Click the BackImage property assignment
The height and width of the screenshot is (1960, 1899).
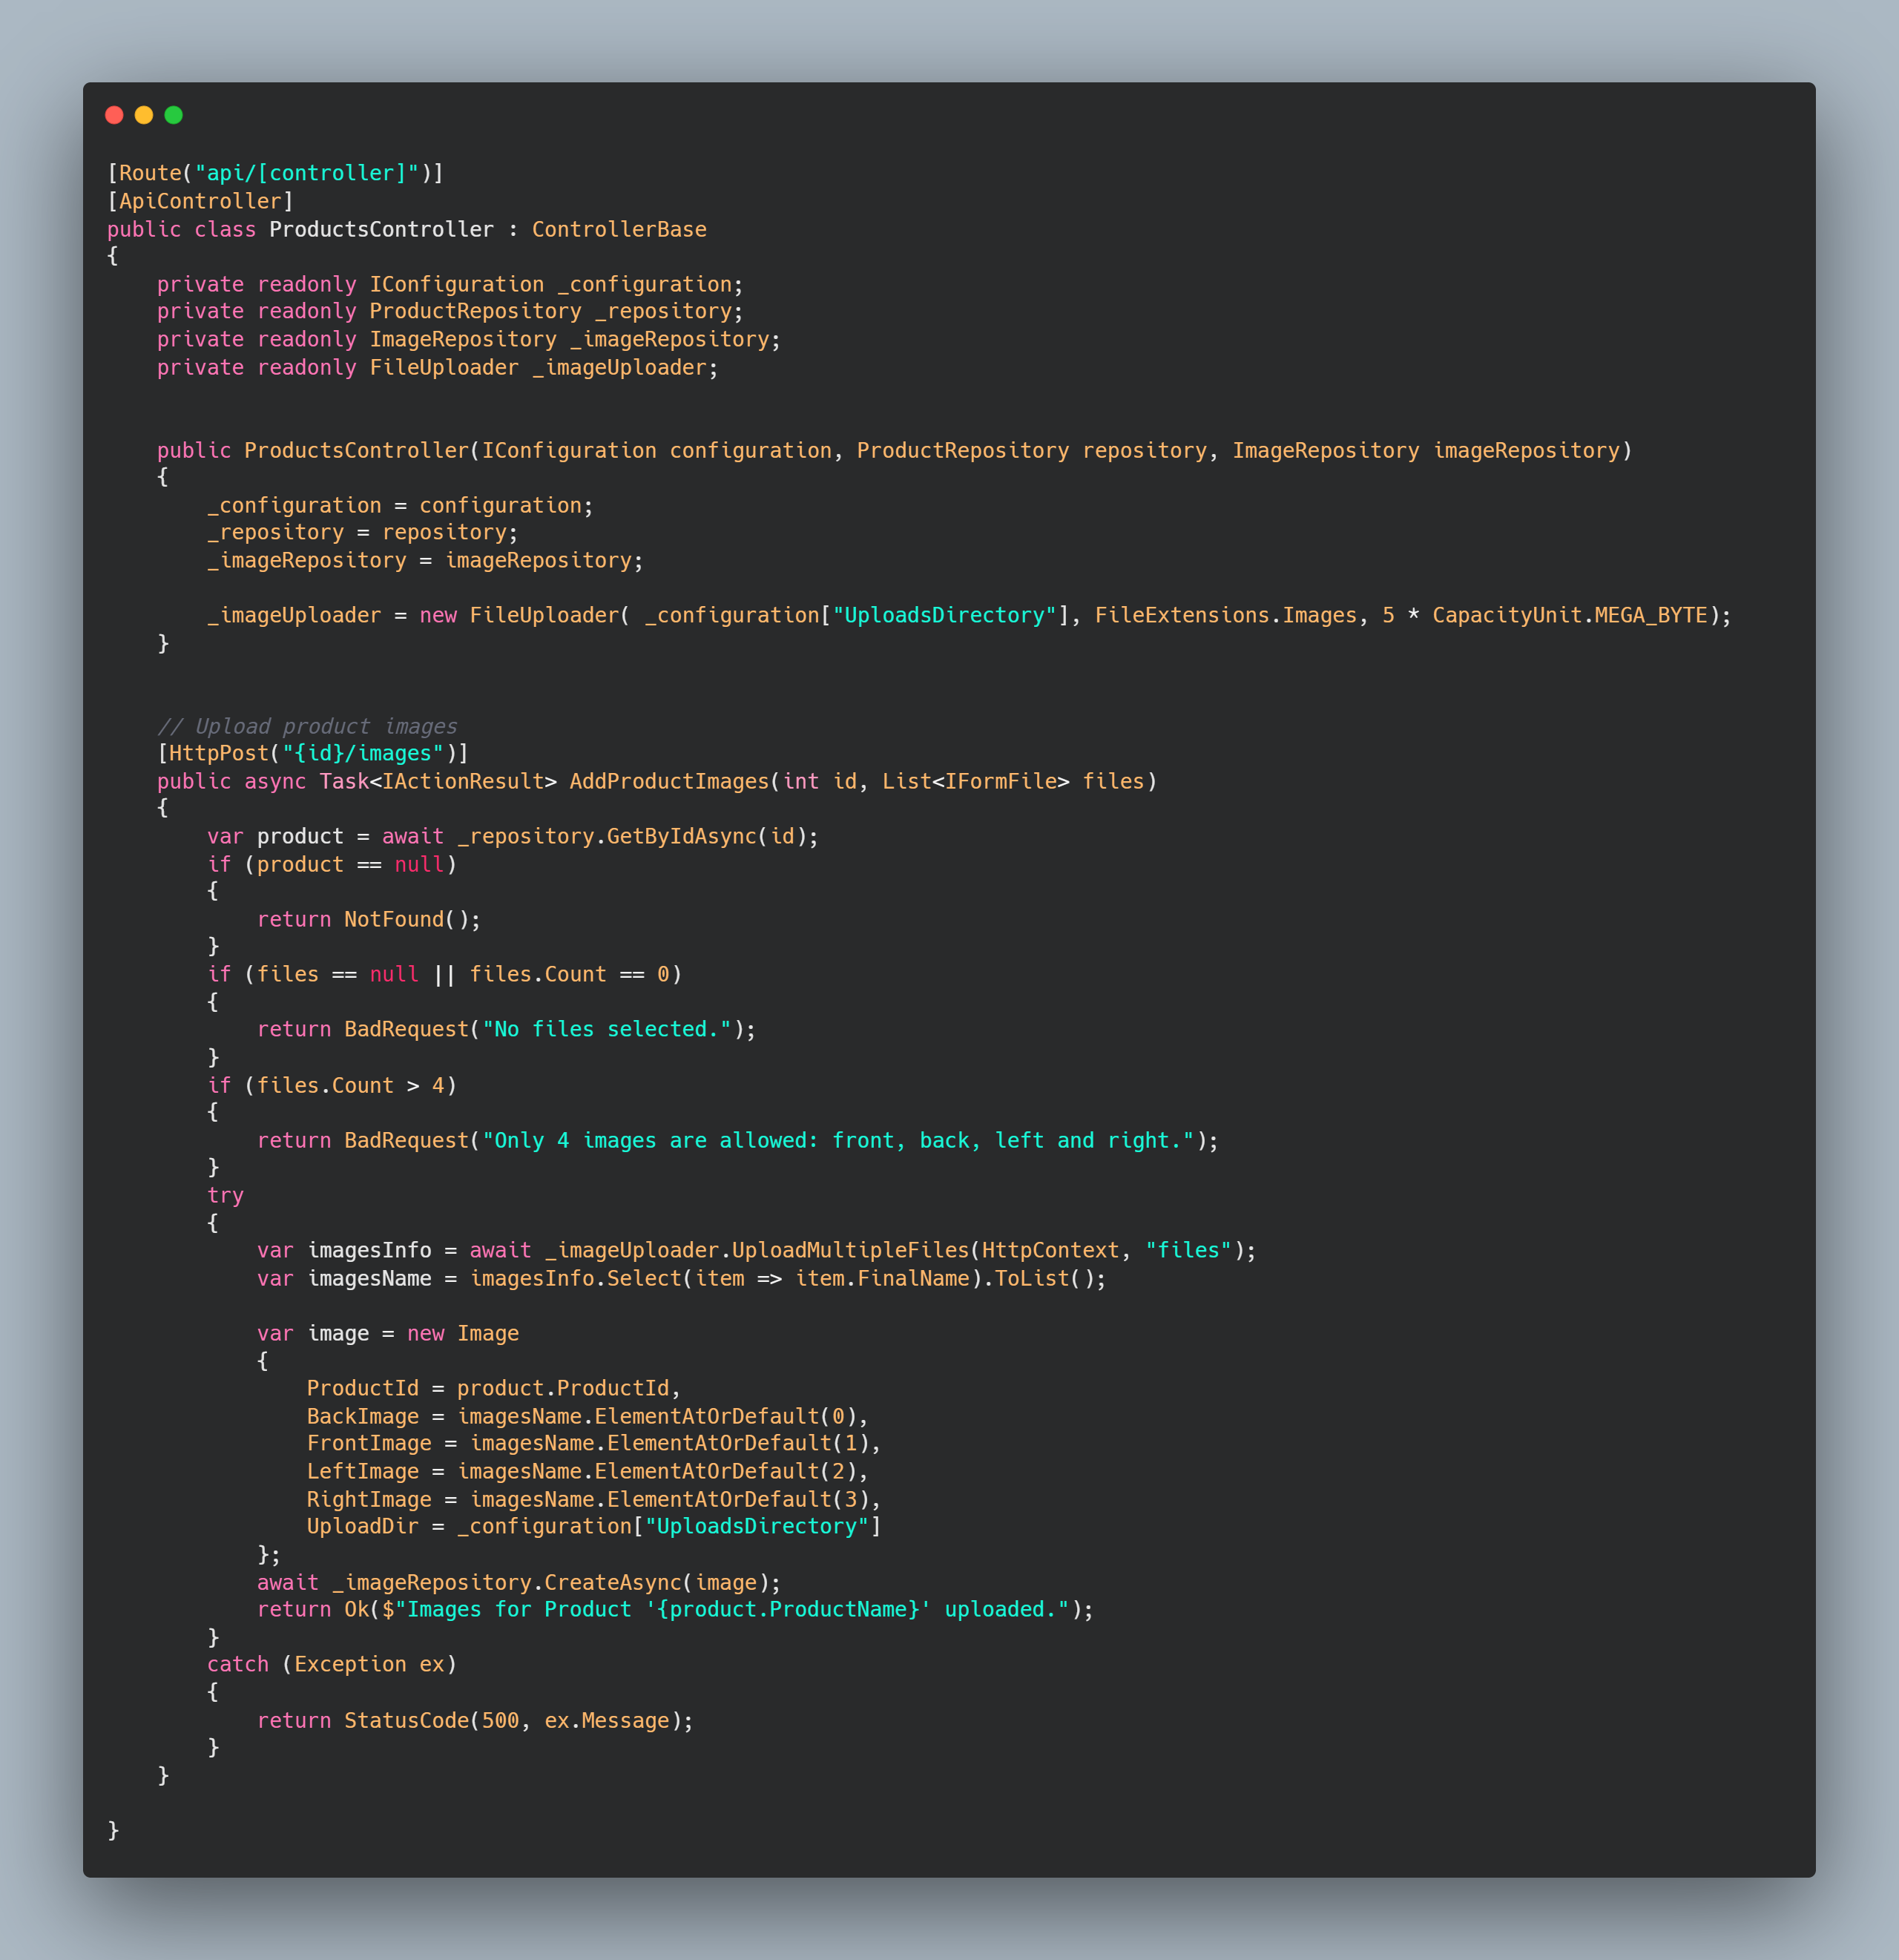click(x=362, y=1416)
